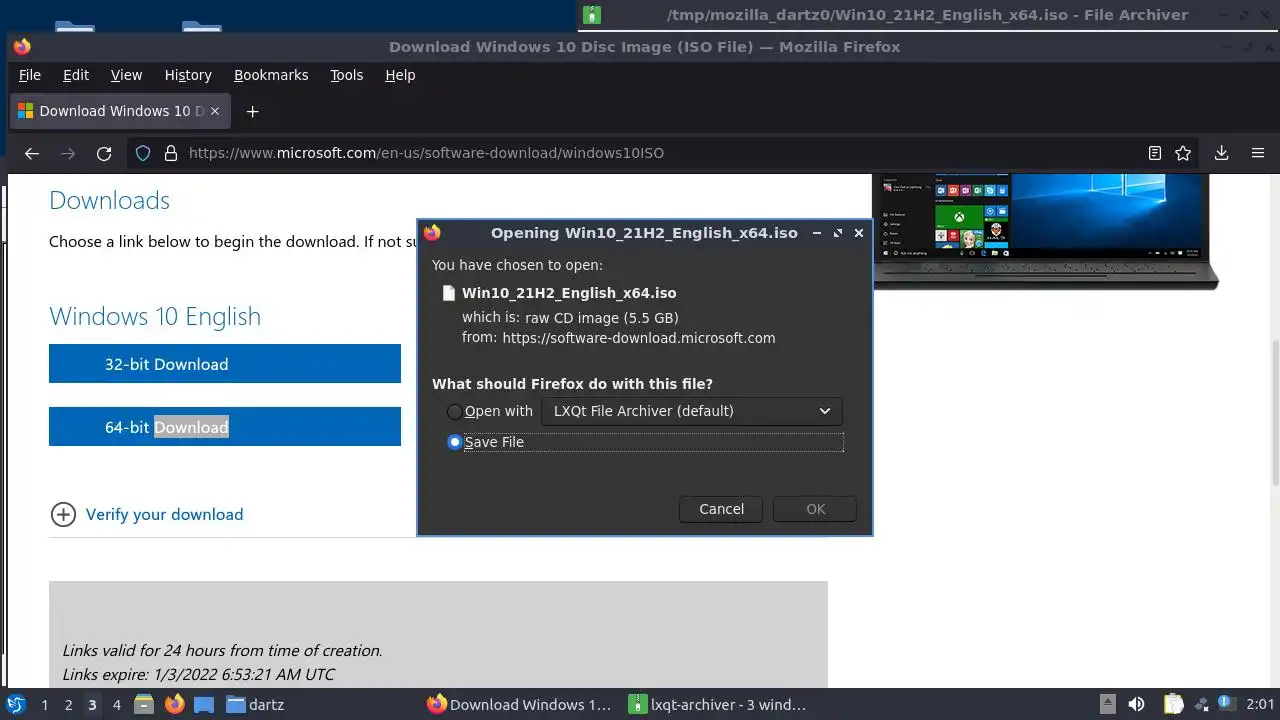The image size is (1280, 720).
Task: Open network status tray icon
Action: (x=1201, y=704)
